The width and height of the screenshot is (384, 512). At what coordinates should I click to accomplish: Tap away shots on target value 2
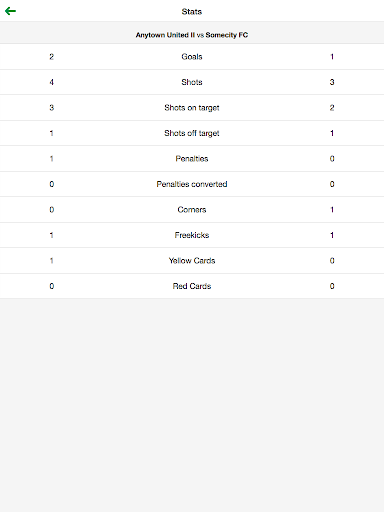[332, 108]
